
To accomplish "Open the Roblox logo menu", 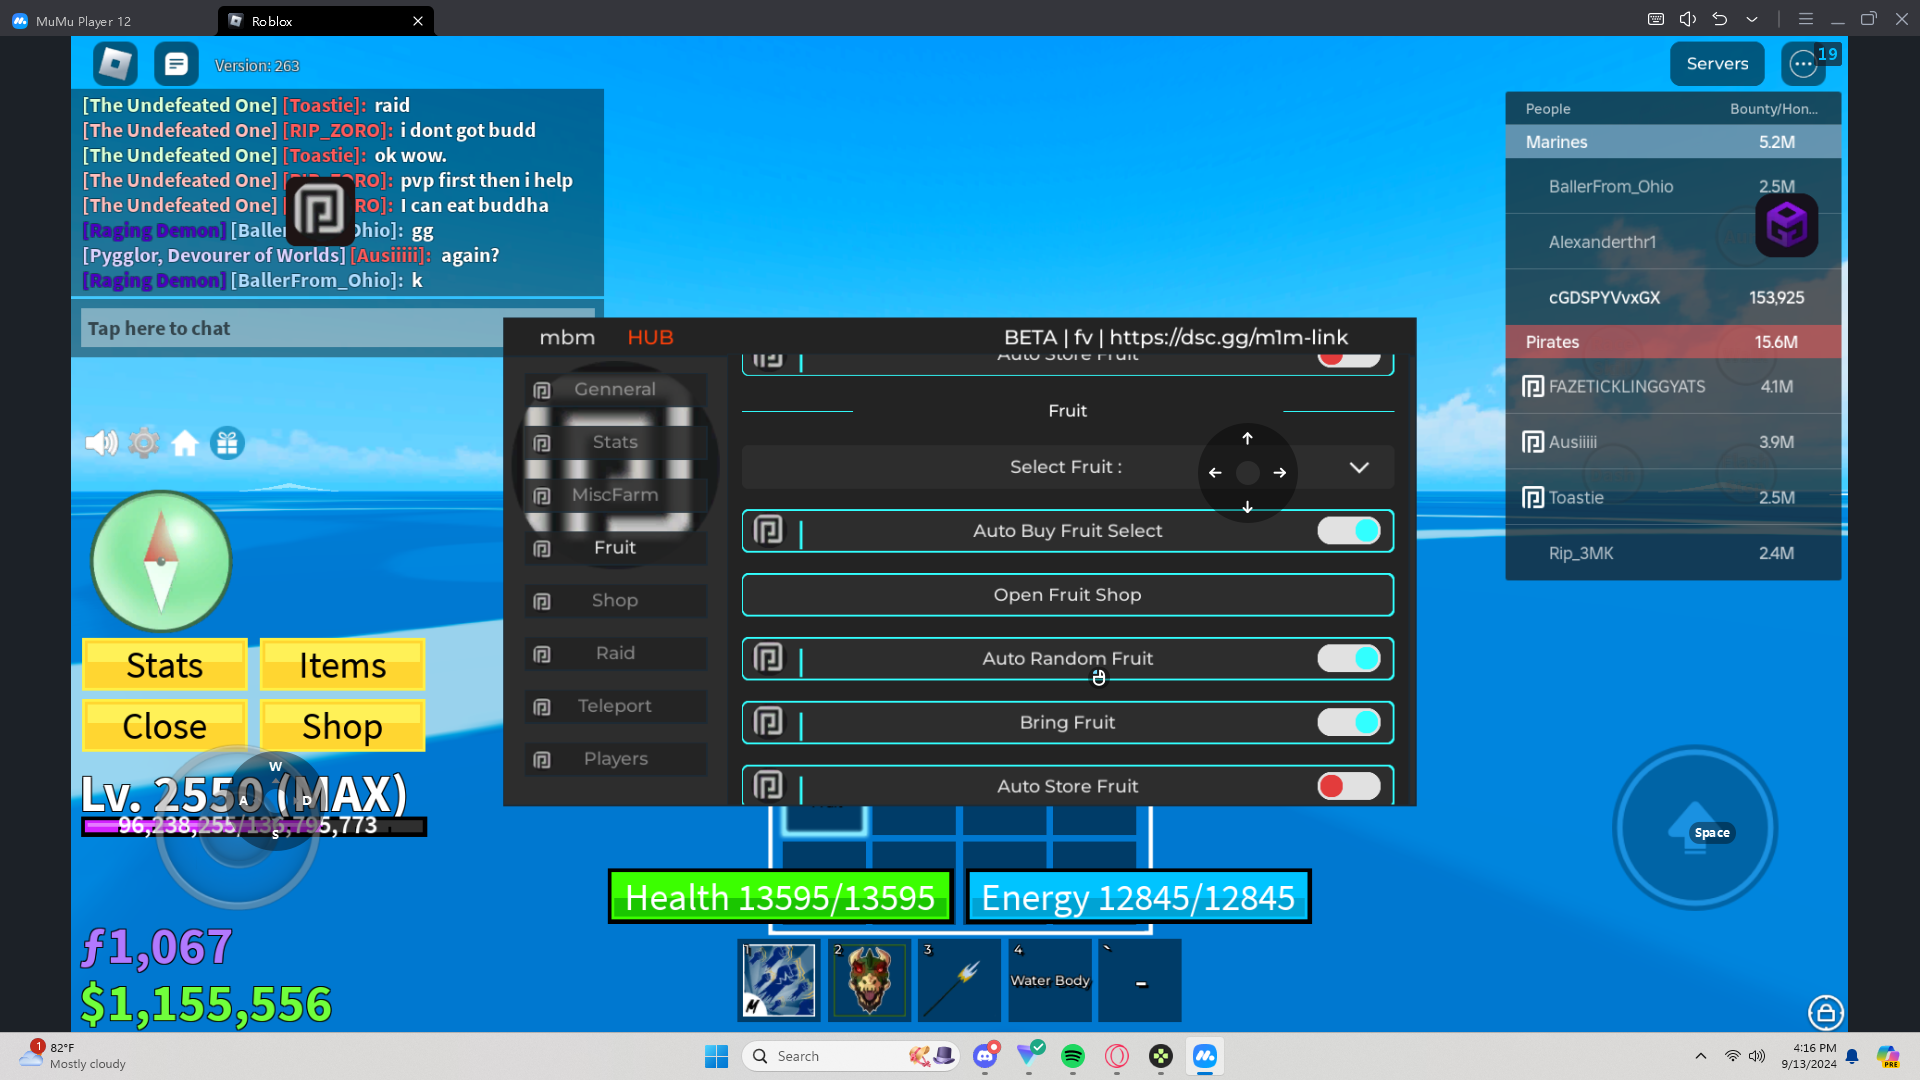I will coord(115,64).
